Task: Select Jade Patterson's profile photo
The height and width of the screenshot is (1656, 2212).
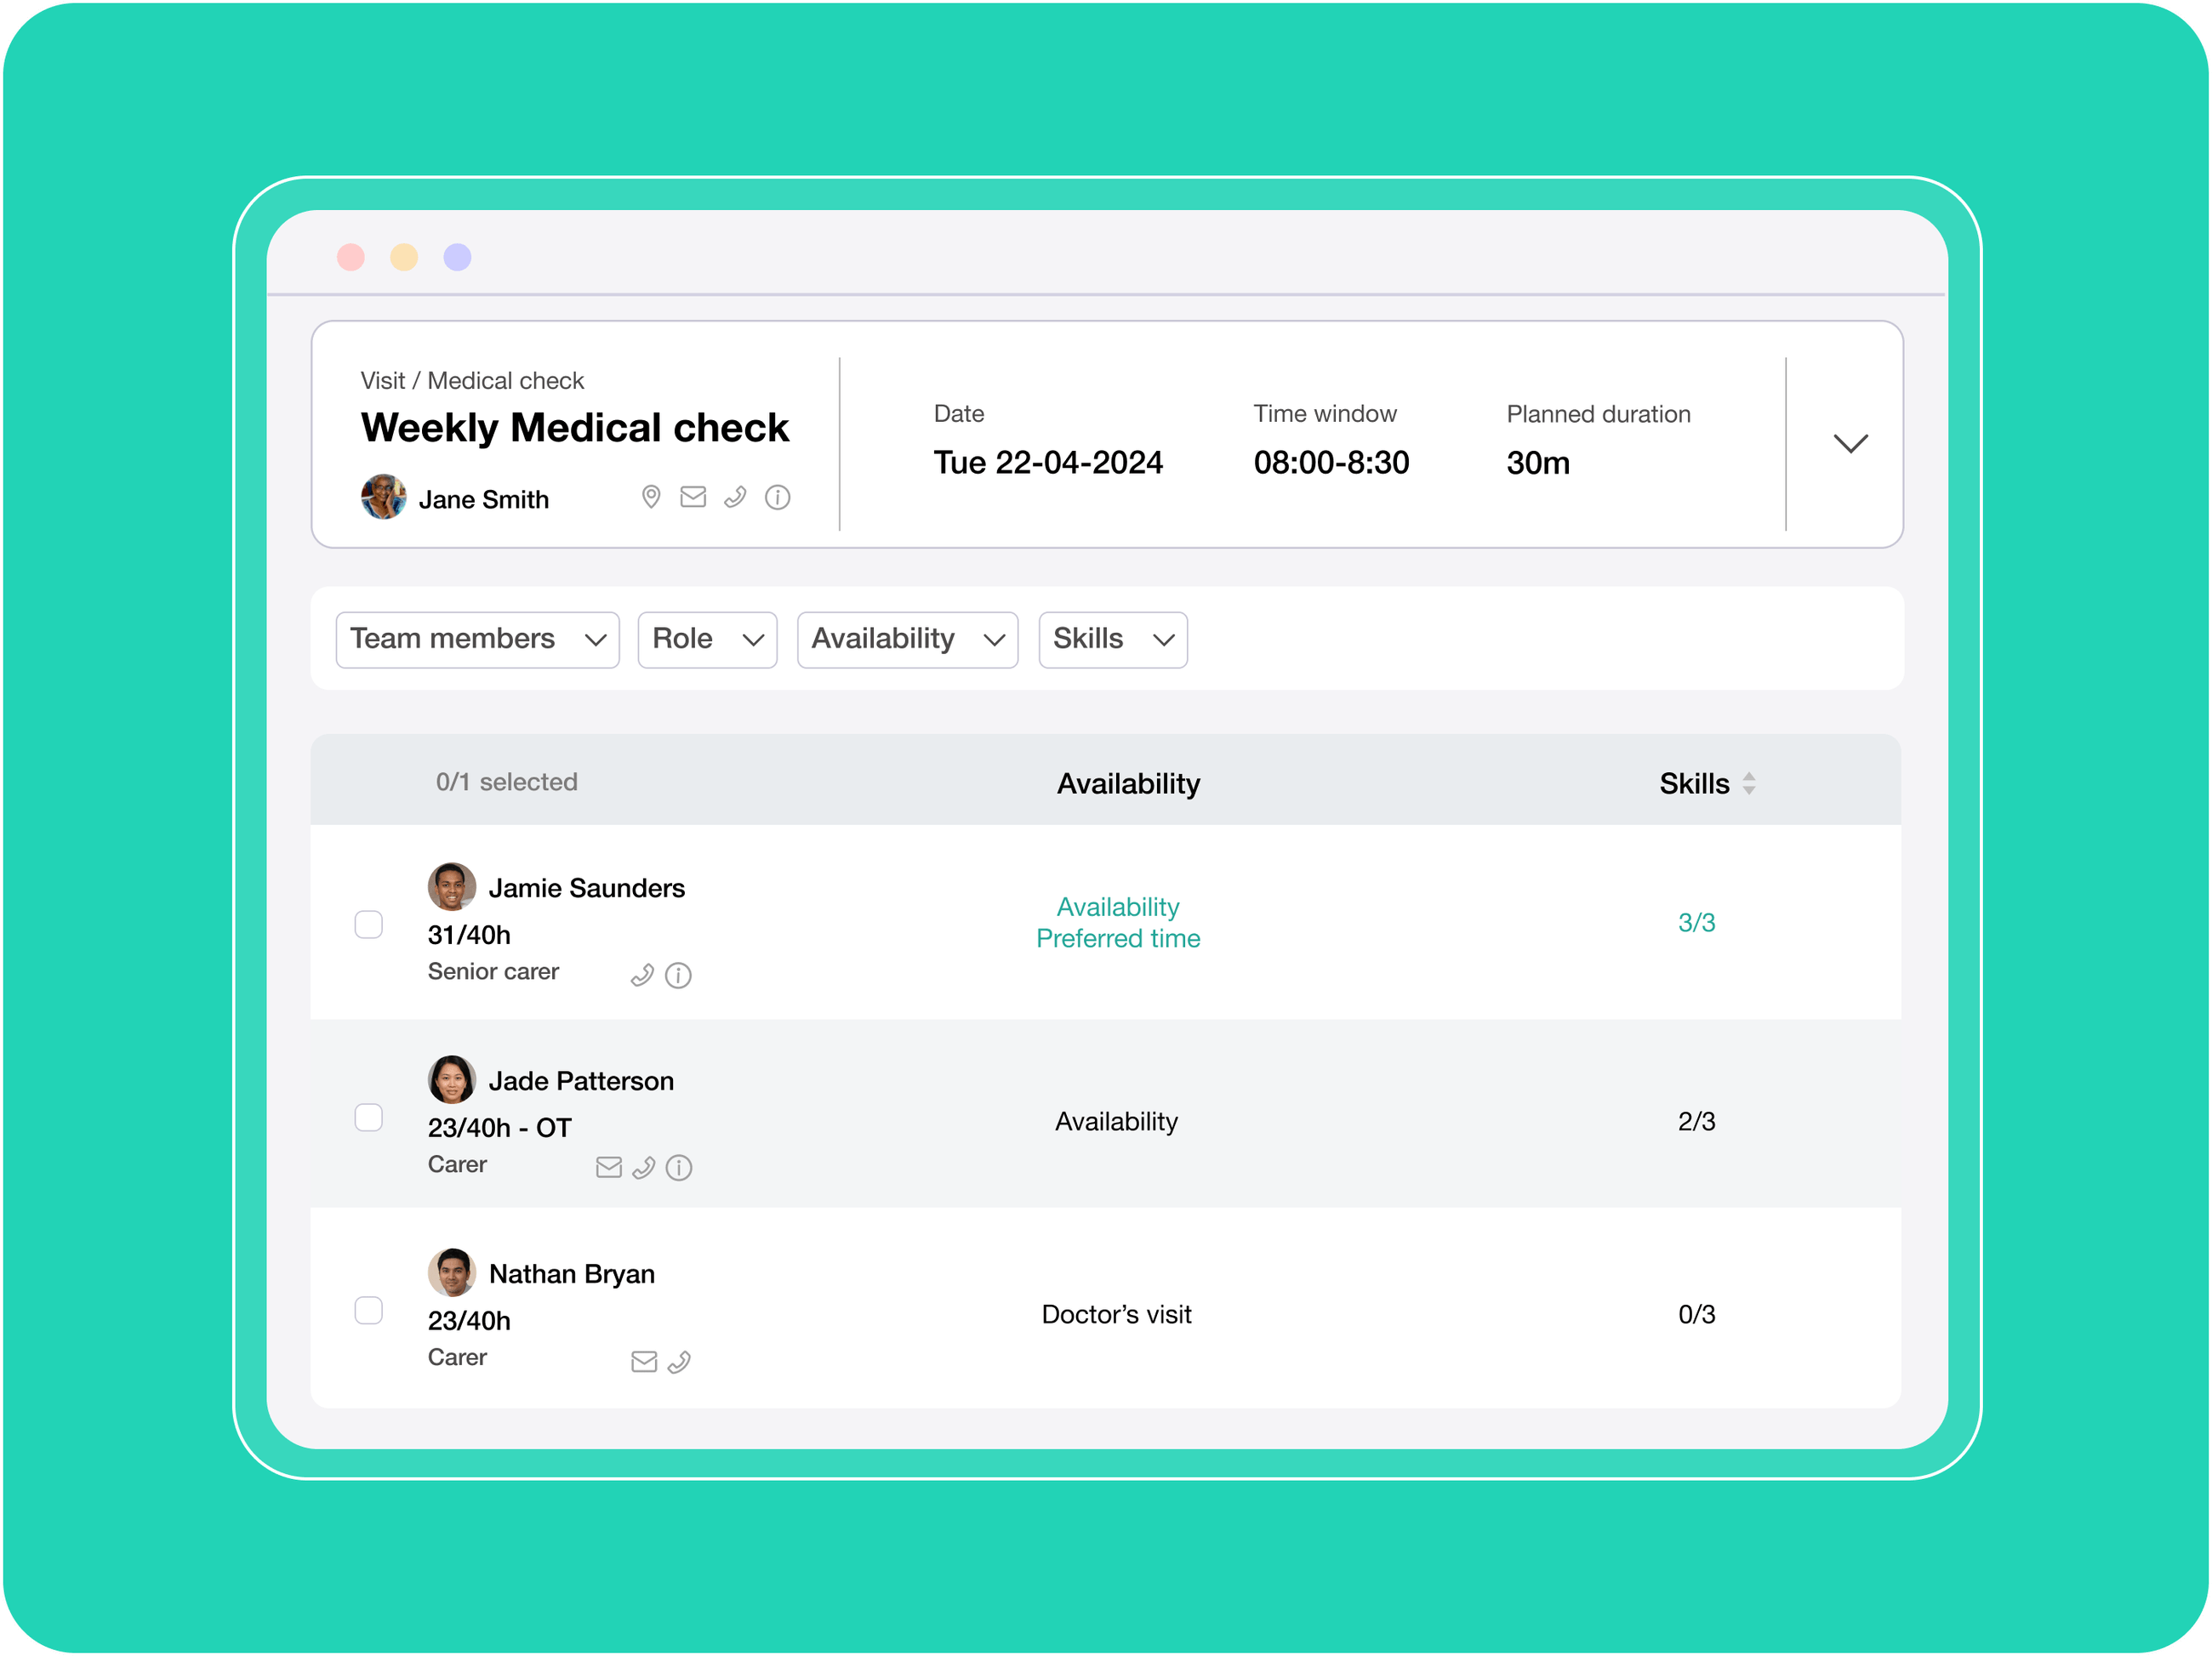Action: 451,1079
